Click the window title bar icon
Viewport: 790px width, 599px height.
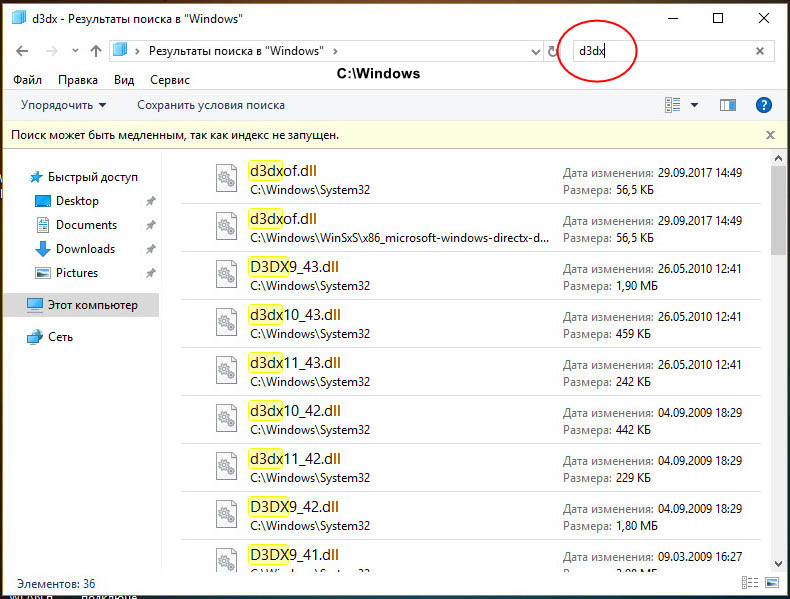click(19, 18)
